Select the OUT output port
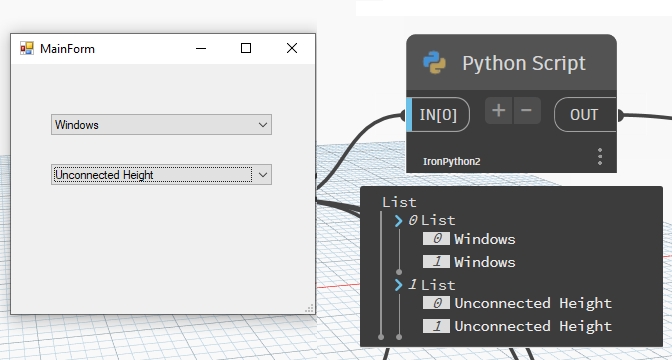 point(585,115)
